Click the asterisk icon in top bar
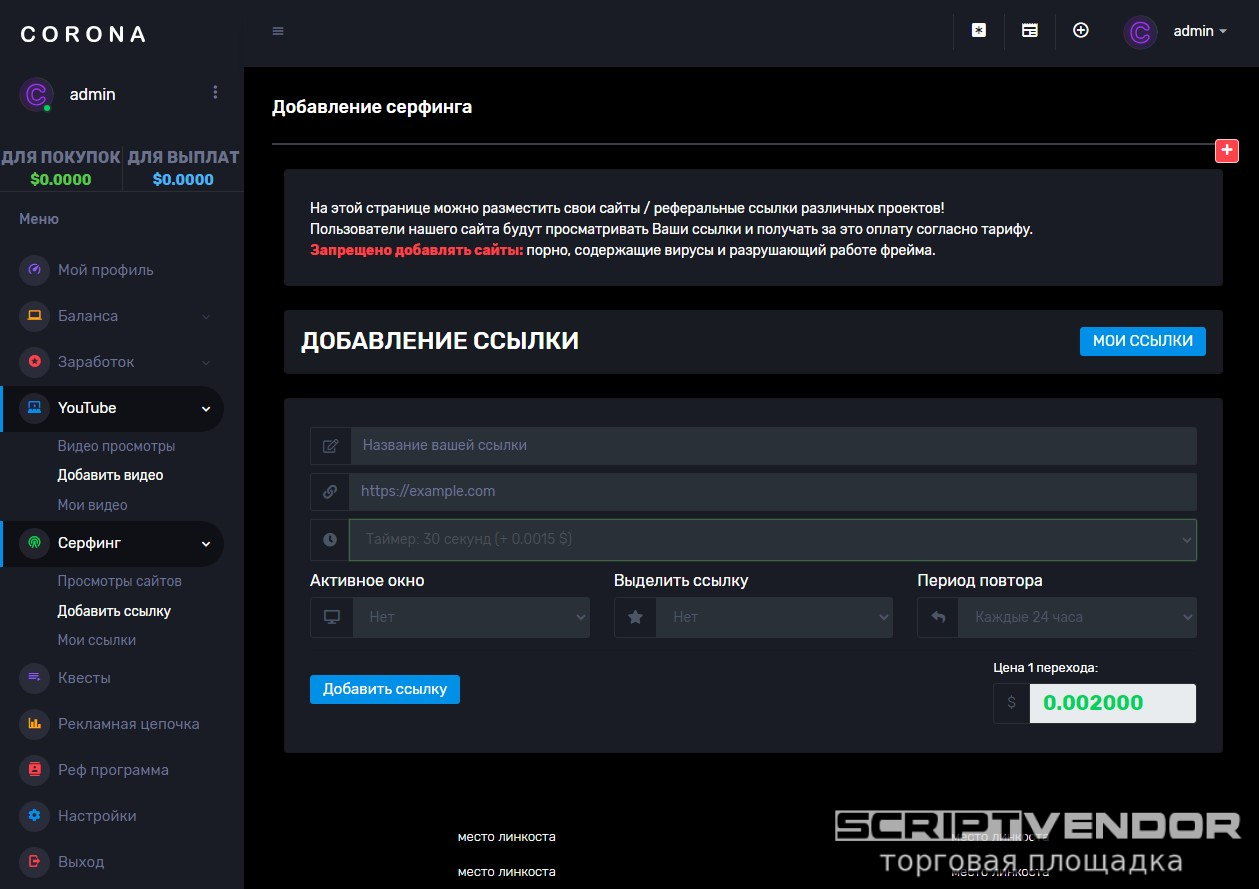 [979, 31]
